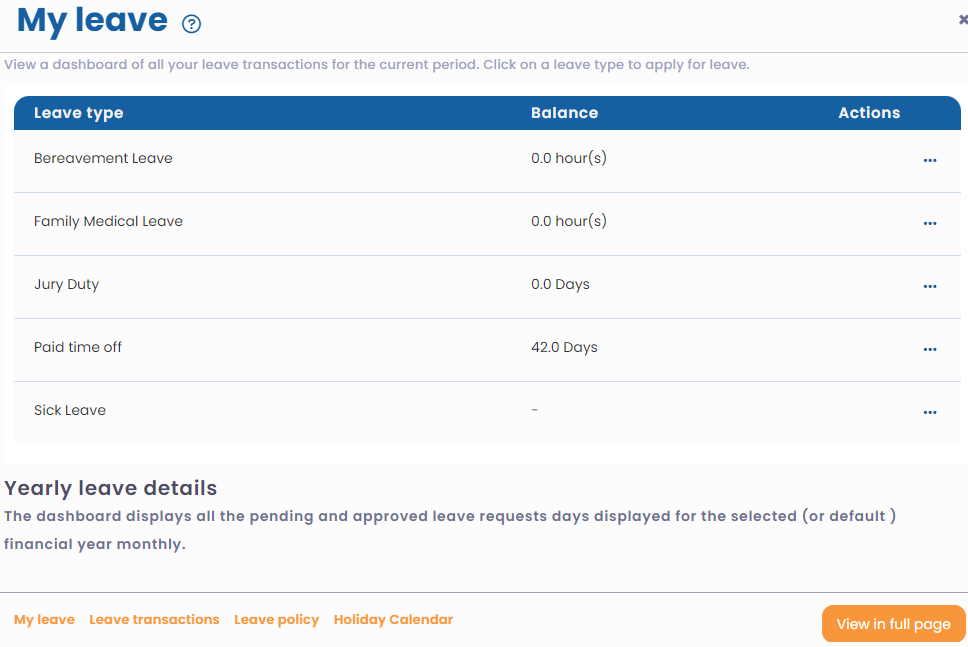This screenshot has height=647, width=968.
Task: Go to Leave policy tab
Action: tap(276, 619)
